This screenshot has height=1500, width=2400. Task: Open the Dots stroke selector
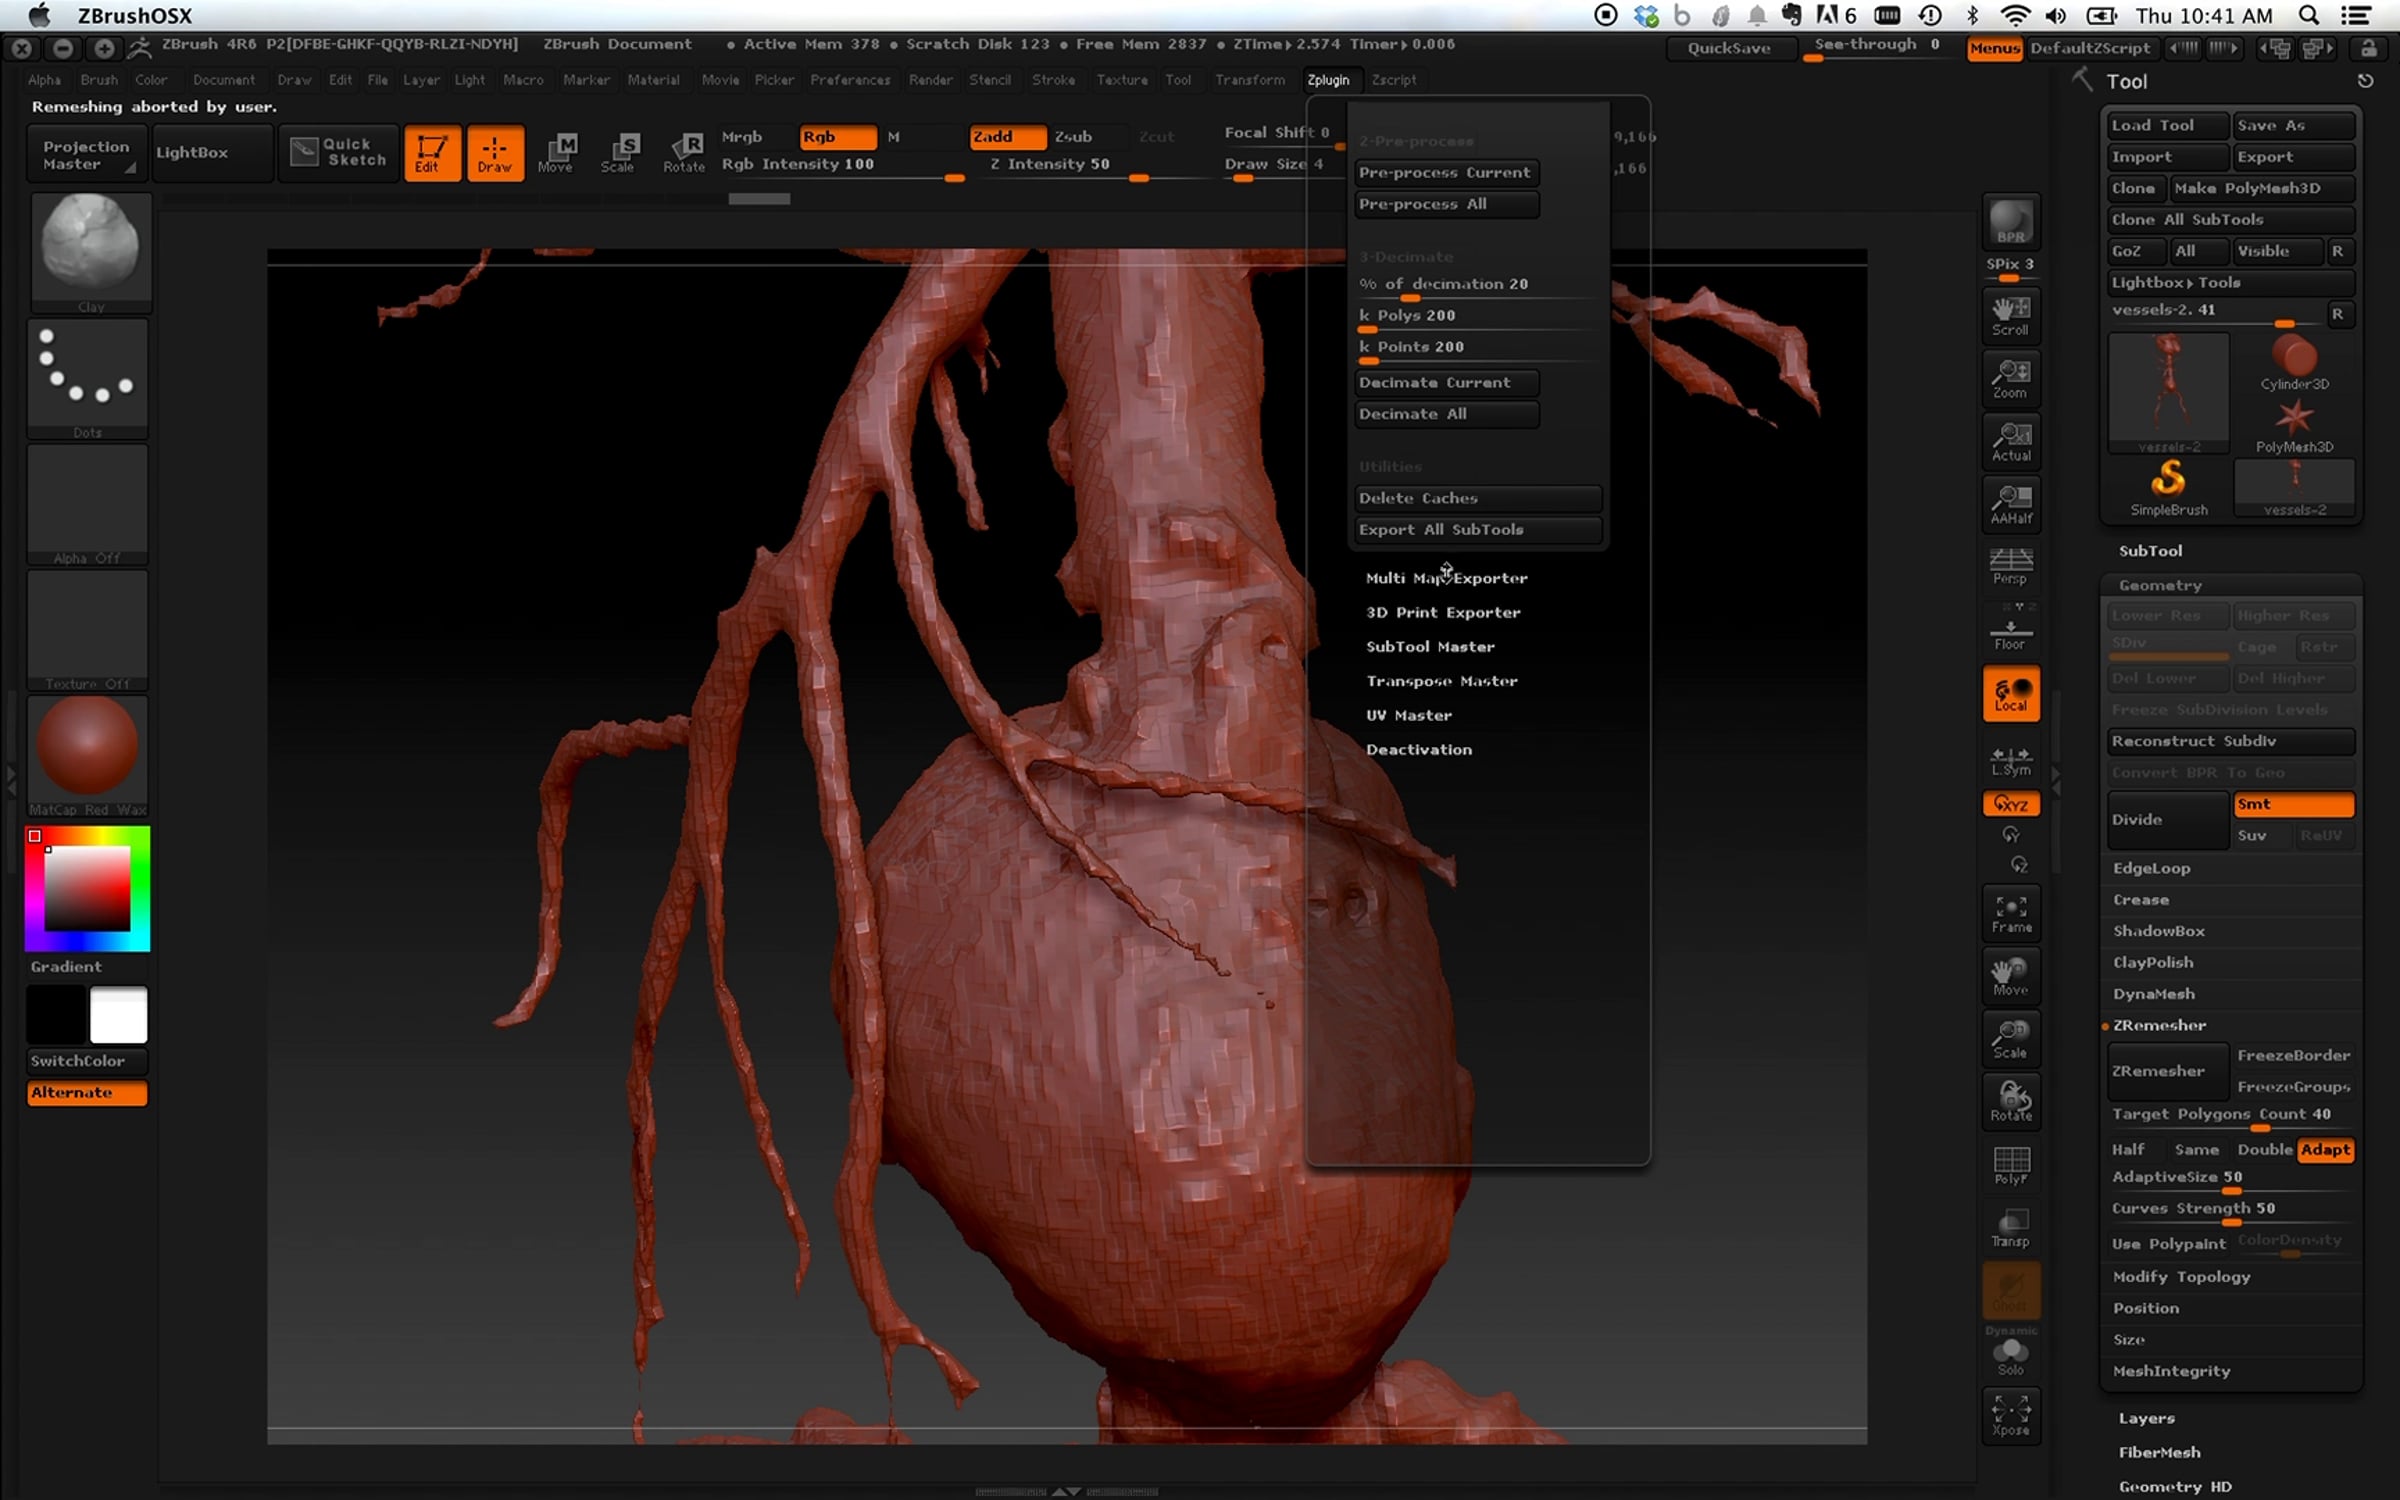click(88, 379)
